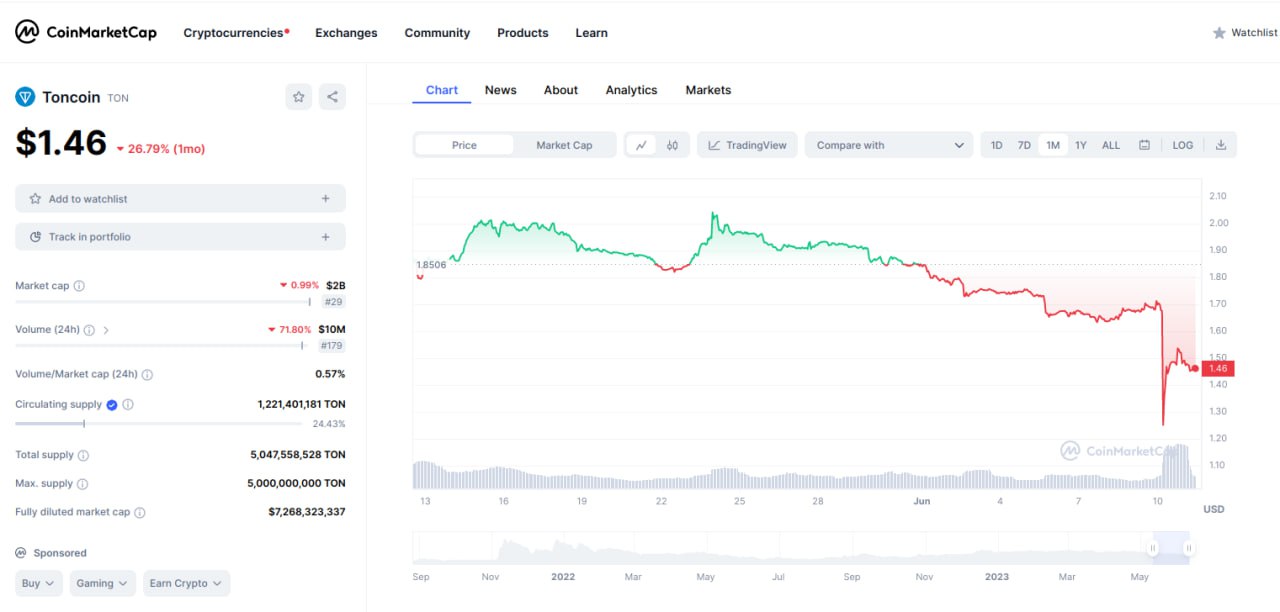Screen dimensions: 1280x612
Task: Click the plus sign on Track in portfolio
Action: (325, 237)
